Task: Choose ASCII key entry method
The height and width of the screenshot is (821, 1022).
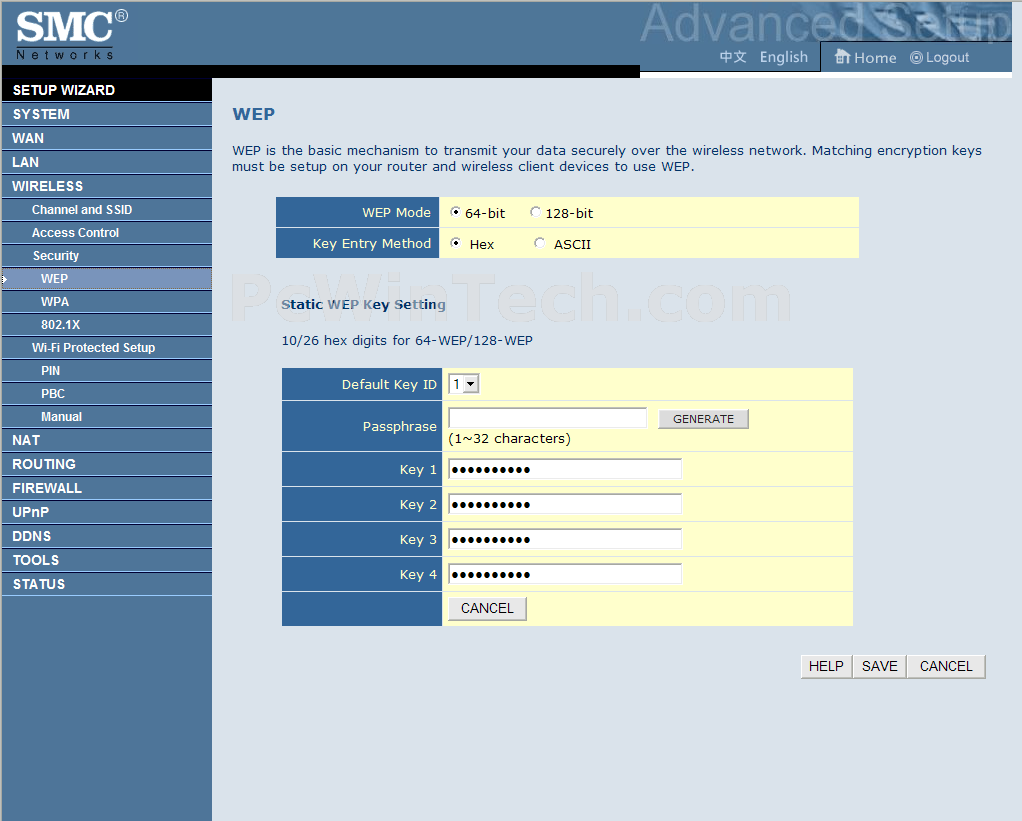Action: [x=540, y=243]
